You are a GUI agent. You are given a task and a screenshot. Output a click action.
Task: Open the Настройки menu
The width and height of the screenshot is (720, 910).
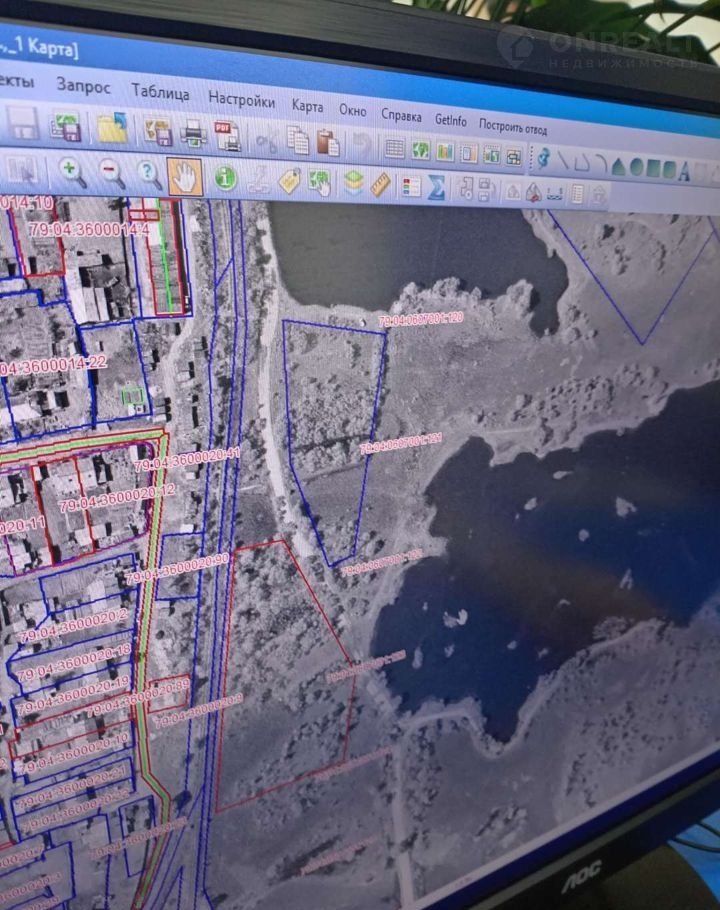[241, 101]
